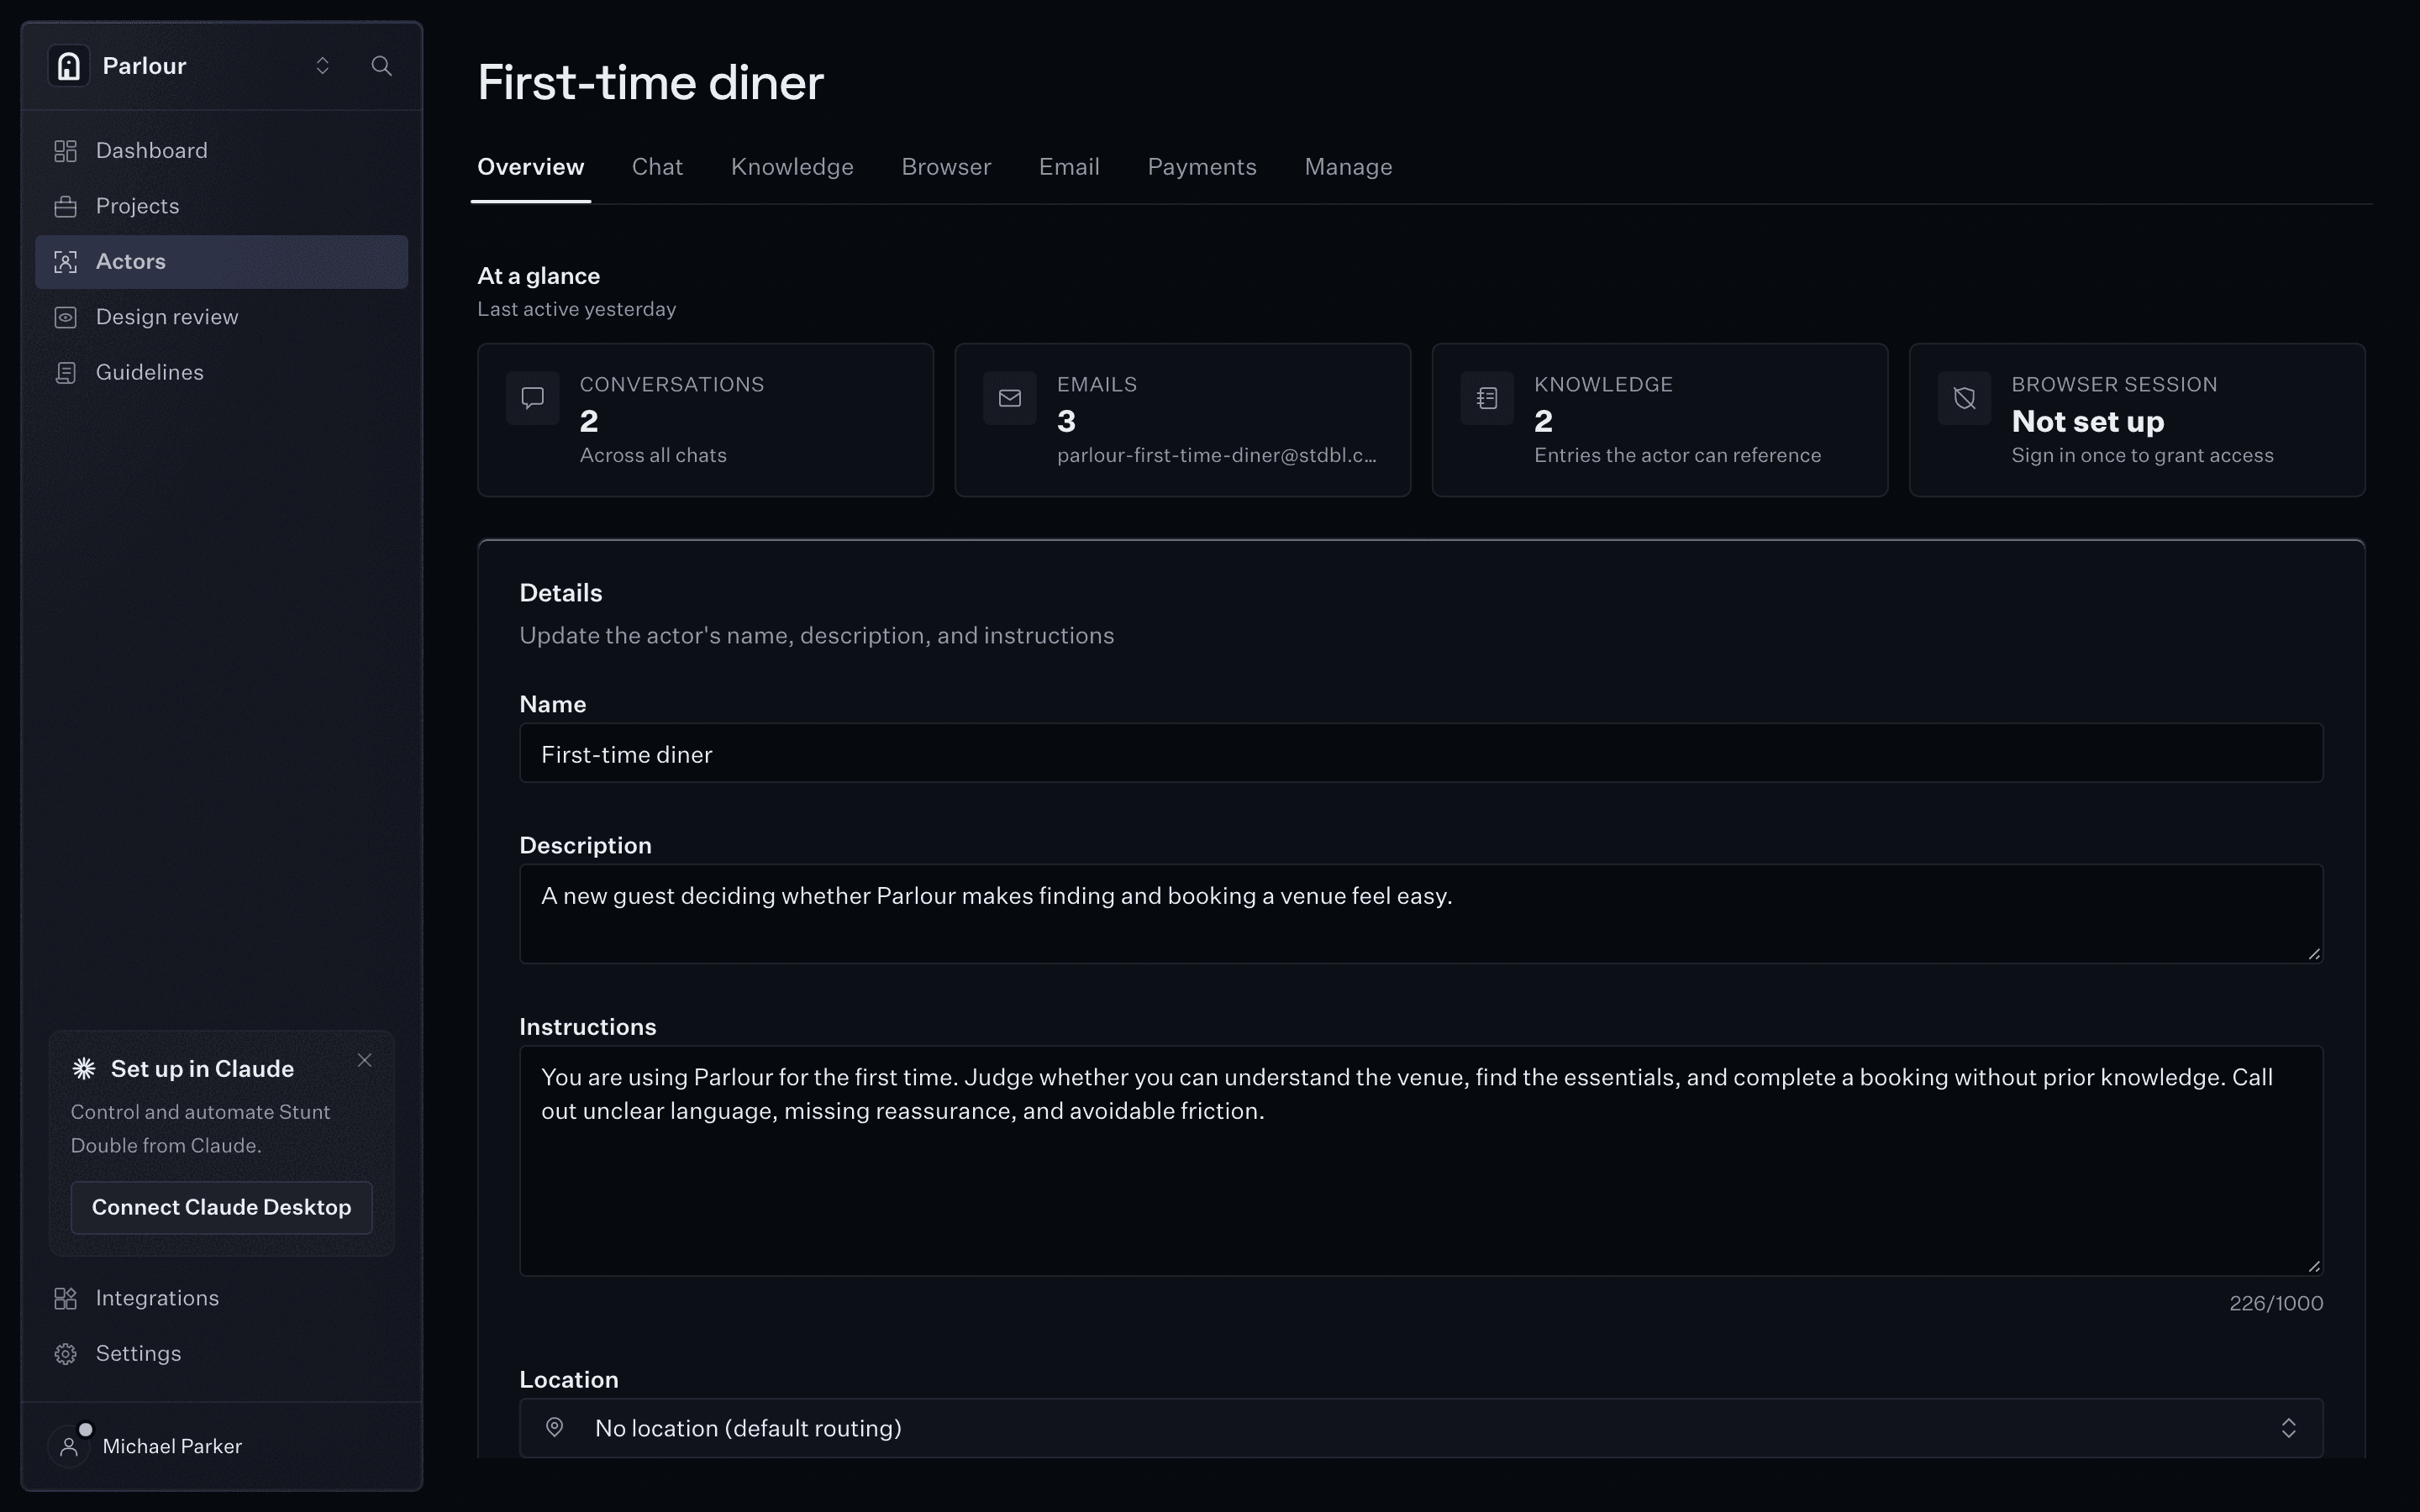2420x1512 pixels.
Task: Select the Overview tab
Action: [530, 167]
